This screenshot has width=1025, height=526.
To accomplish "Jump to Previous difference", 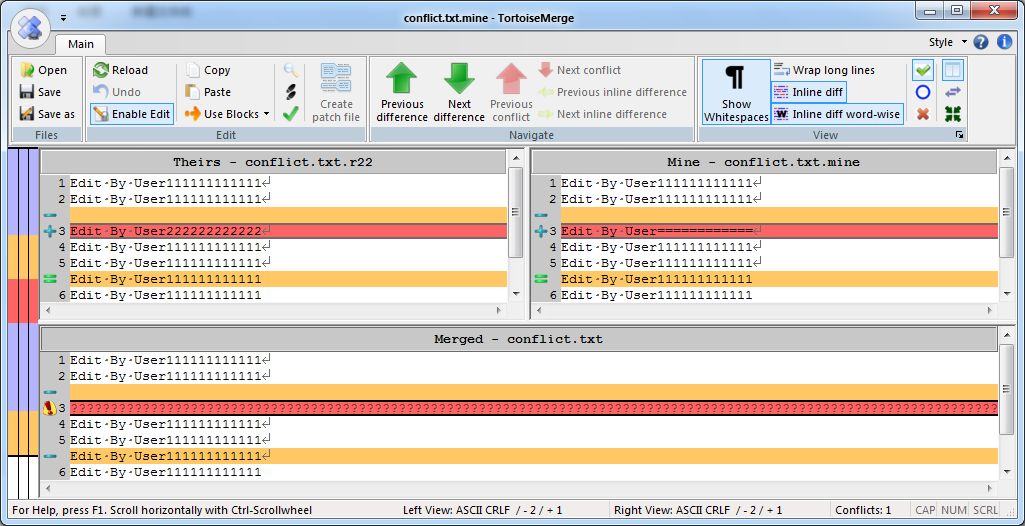I will coord(402,92).
